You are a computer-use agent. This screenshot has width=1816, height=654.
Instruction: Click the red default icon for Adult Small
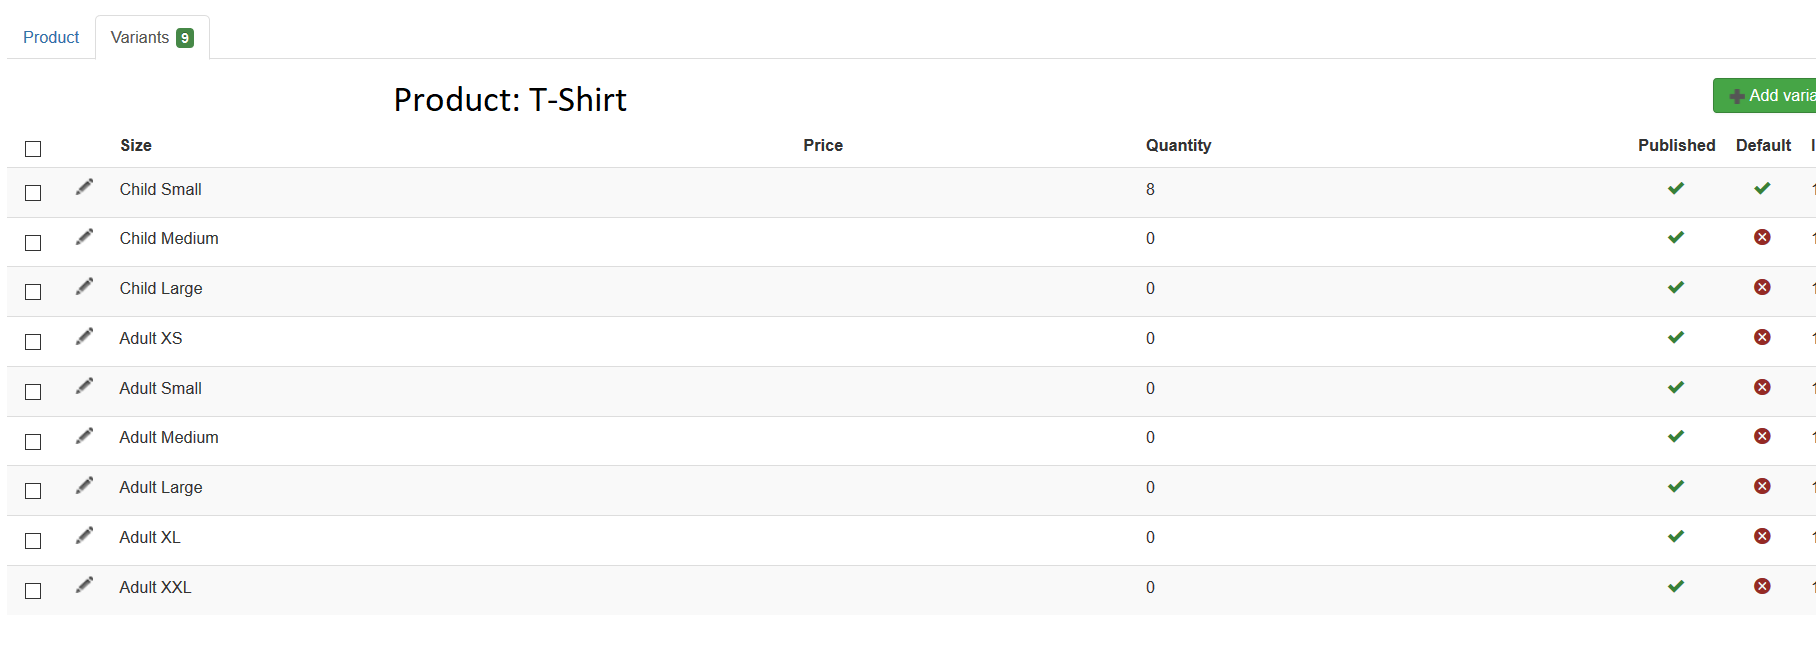click(1762, 387)
